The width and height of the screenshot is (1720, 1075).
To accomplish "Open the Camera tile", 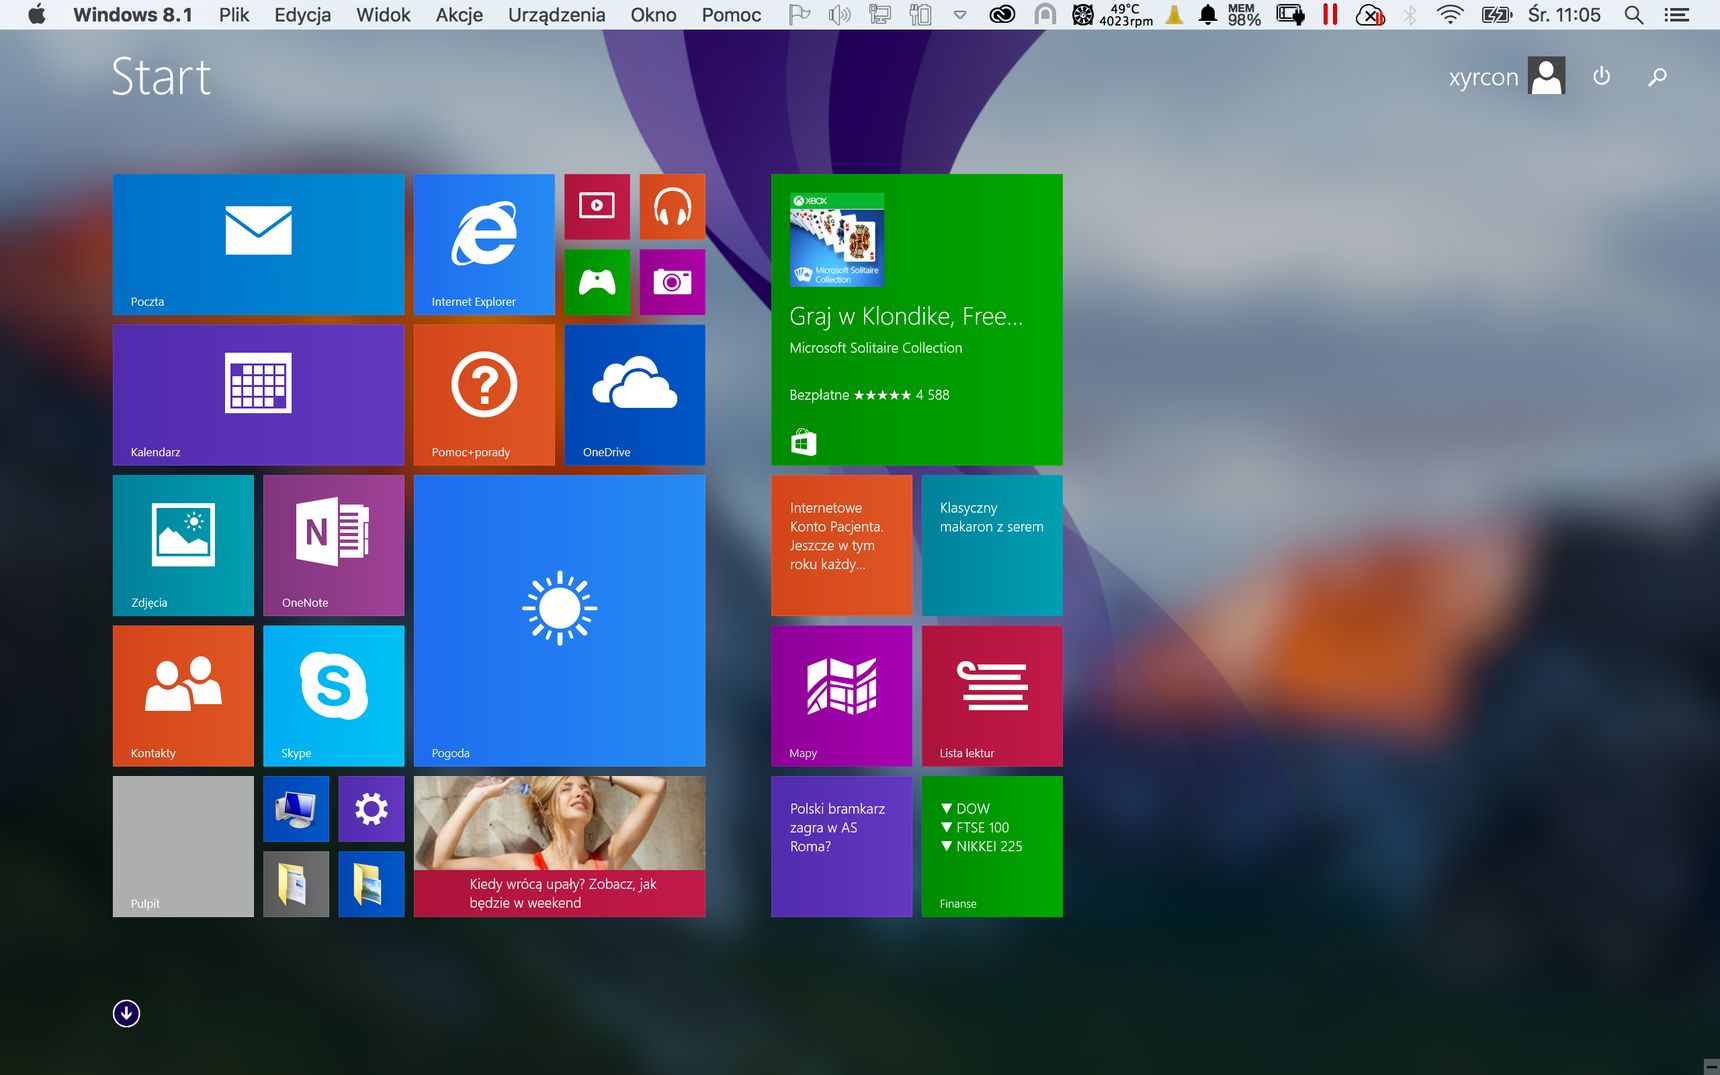I will click(672, 282).
